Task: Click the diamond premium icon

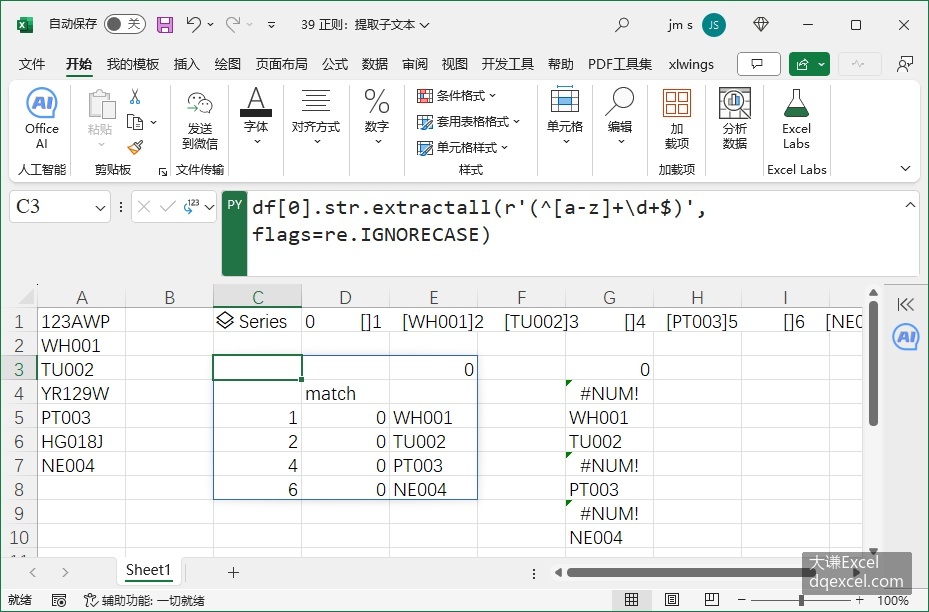Action: click(x=761, y=24)
